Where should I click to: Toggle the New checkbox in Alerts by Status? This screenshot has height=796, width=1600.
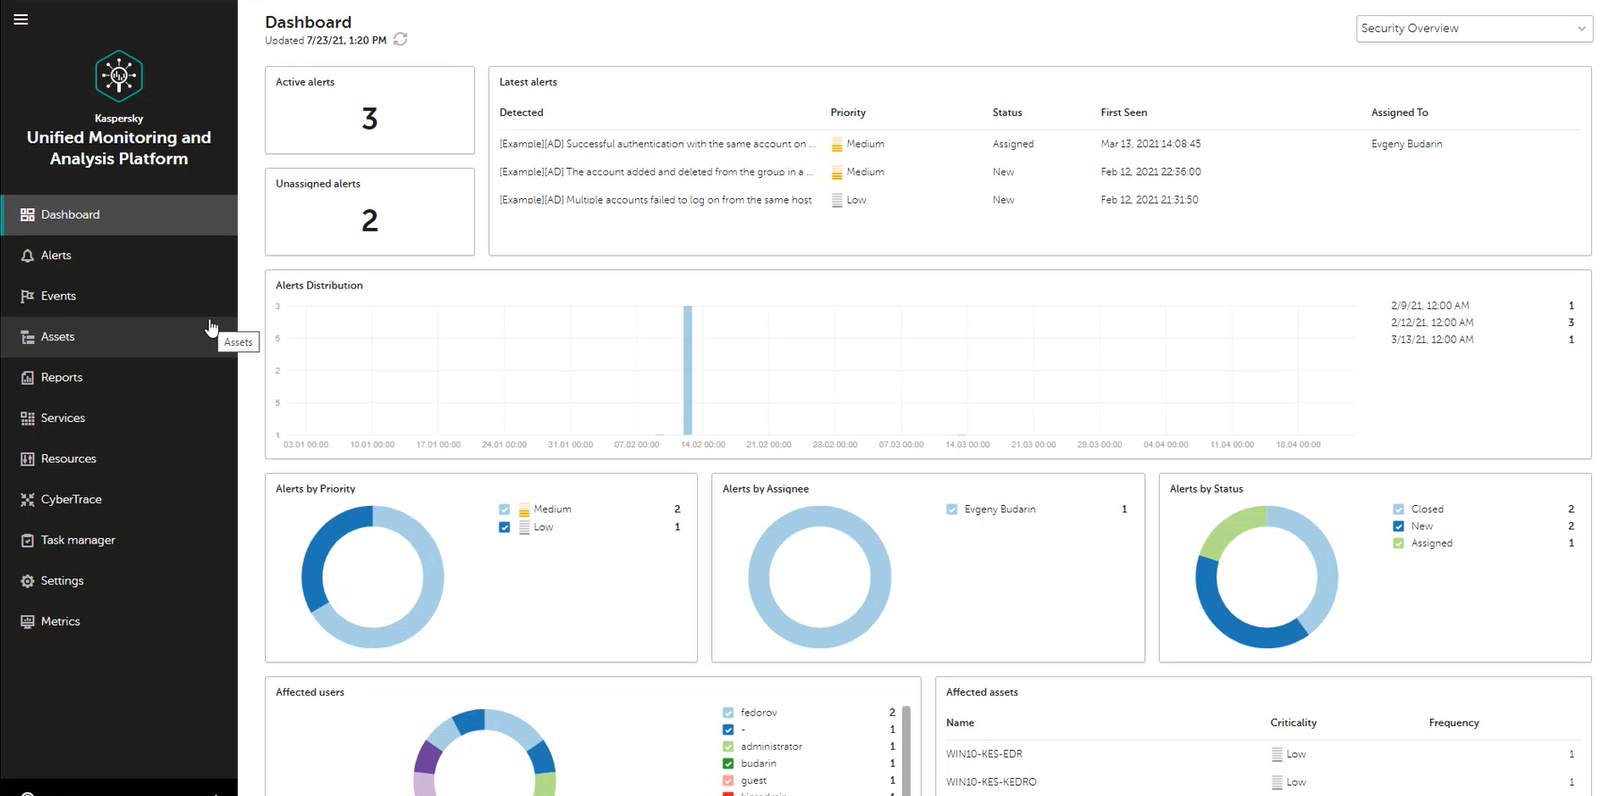pyautogui.click(x=1398, y=526)
